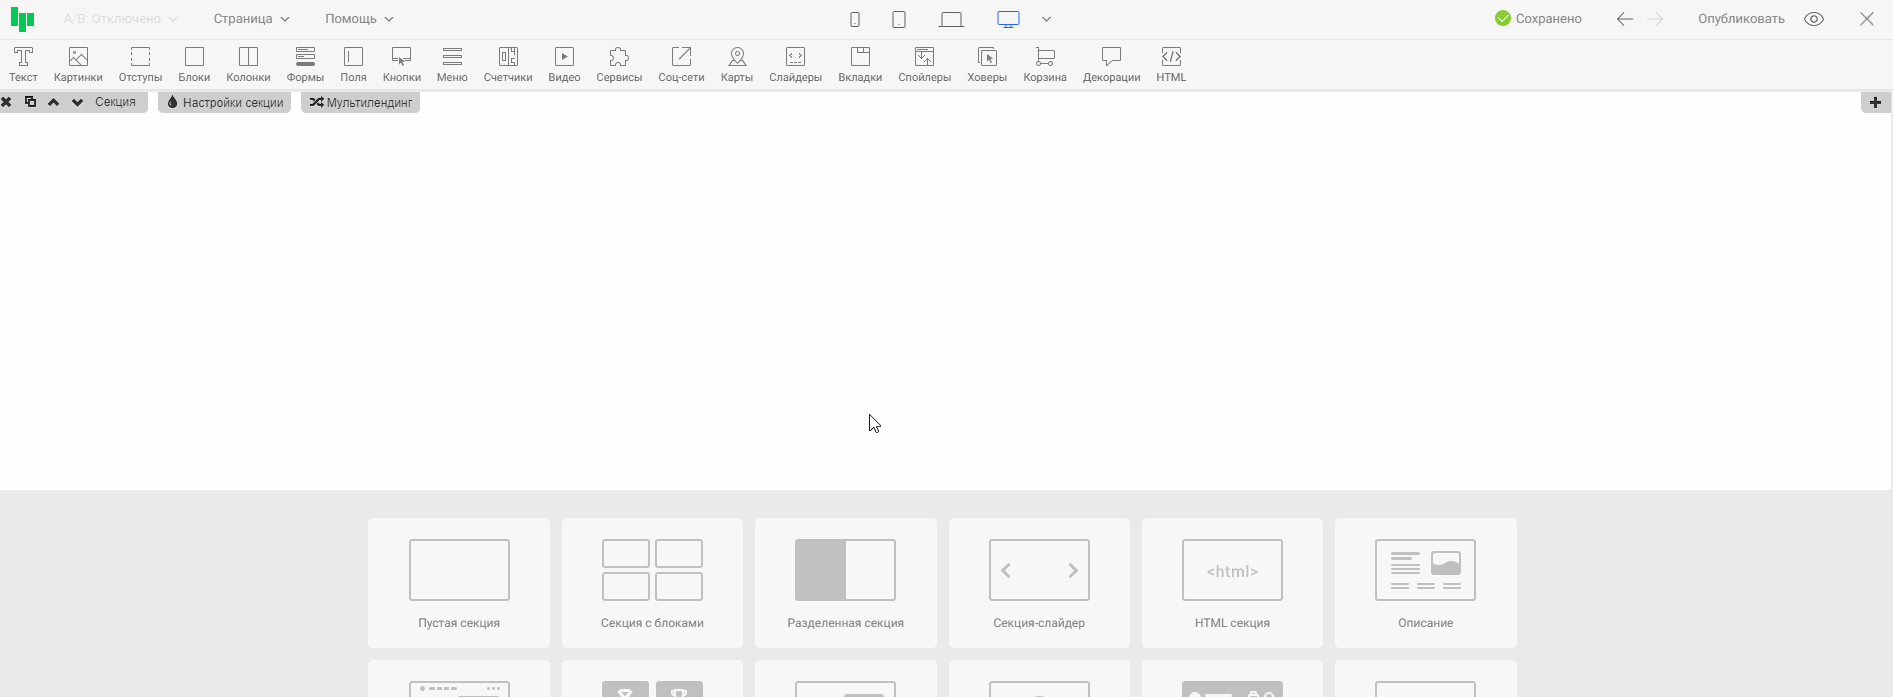
Task: Expand the device viewport chevron
Action: pyautogui.click(x=1046, y=19)
